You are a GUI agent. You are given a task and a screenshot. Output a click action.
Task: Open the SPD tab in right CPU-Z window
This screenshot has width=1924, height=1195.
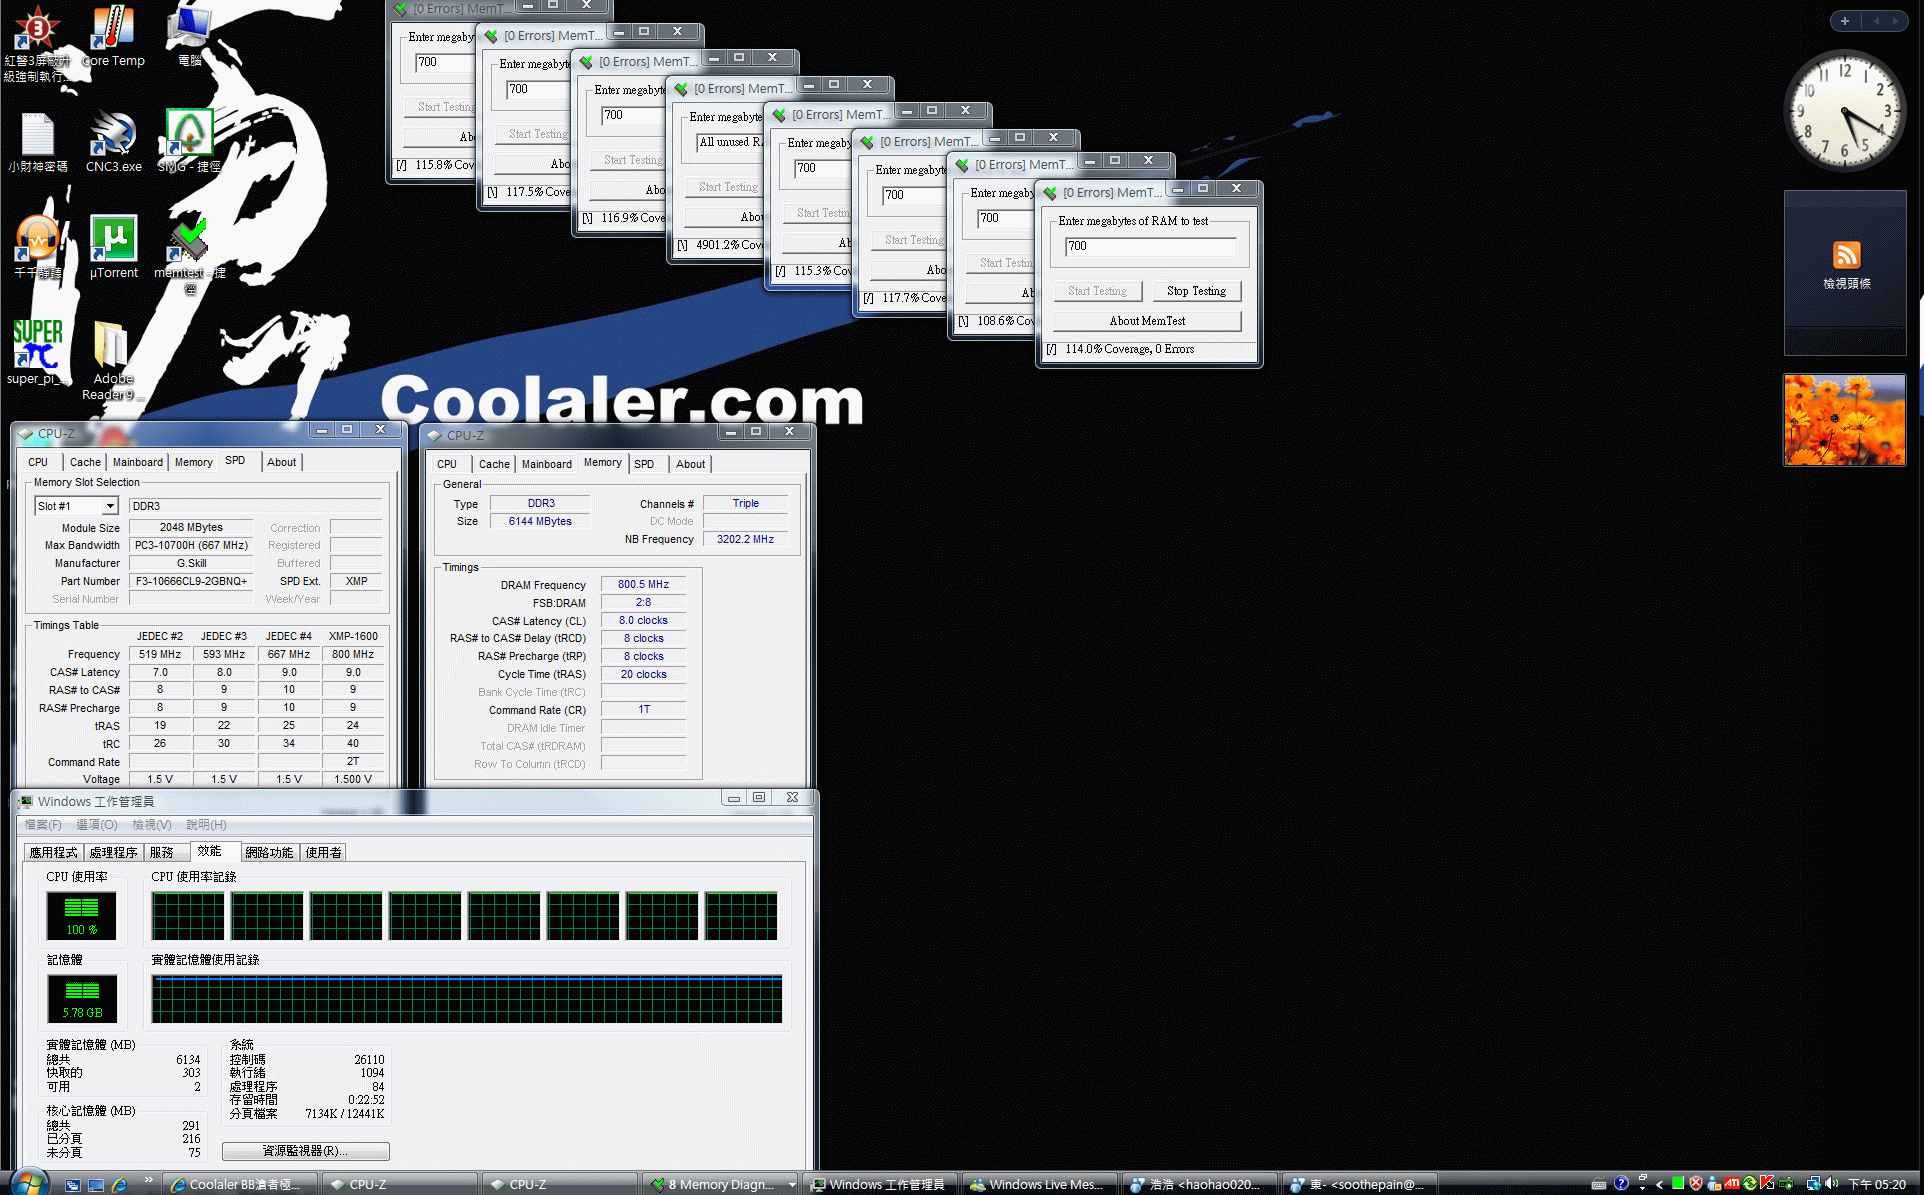point(644,464)
